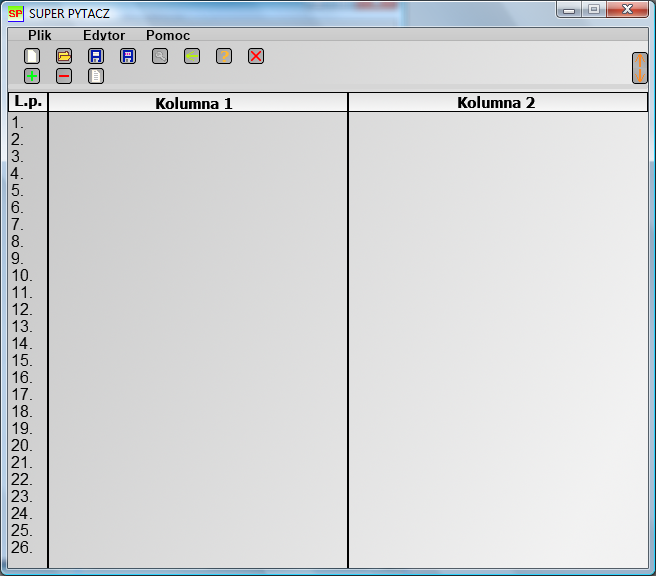Click the lined document icon in second toolbar row
The width and height of the screenshot is (656, 576).
pos(96,76)
